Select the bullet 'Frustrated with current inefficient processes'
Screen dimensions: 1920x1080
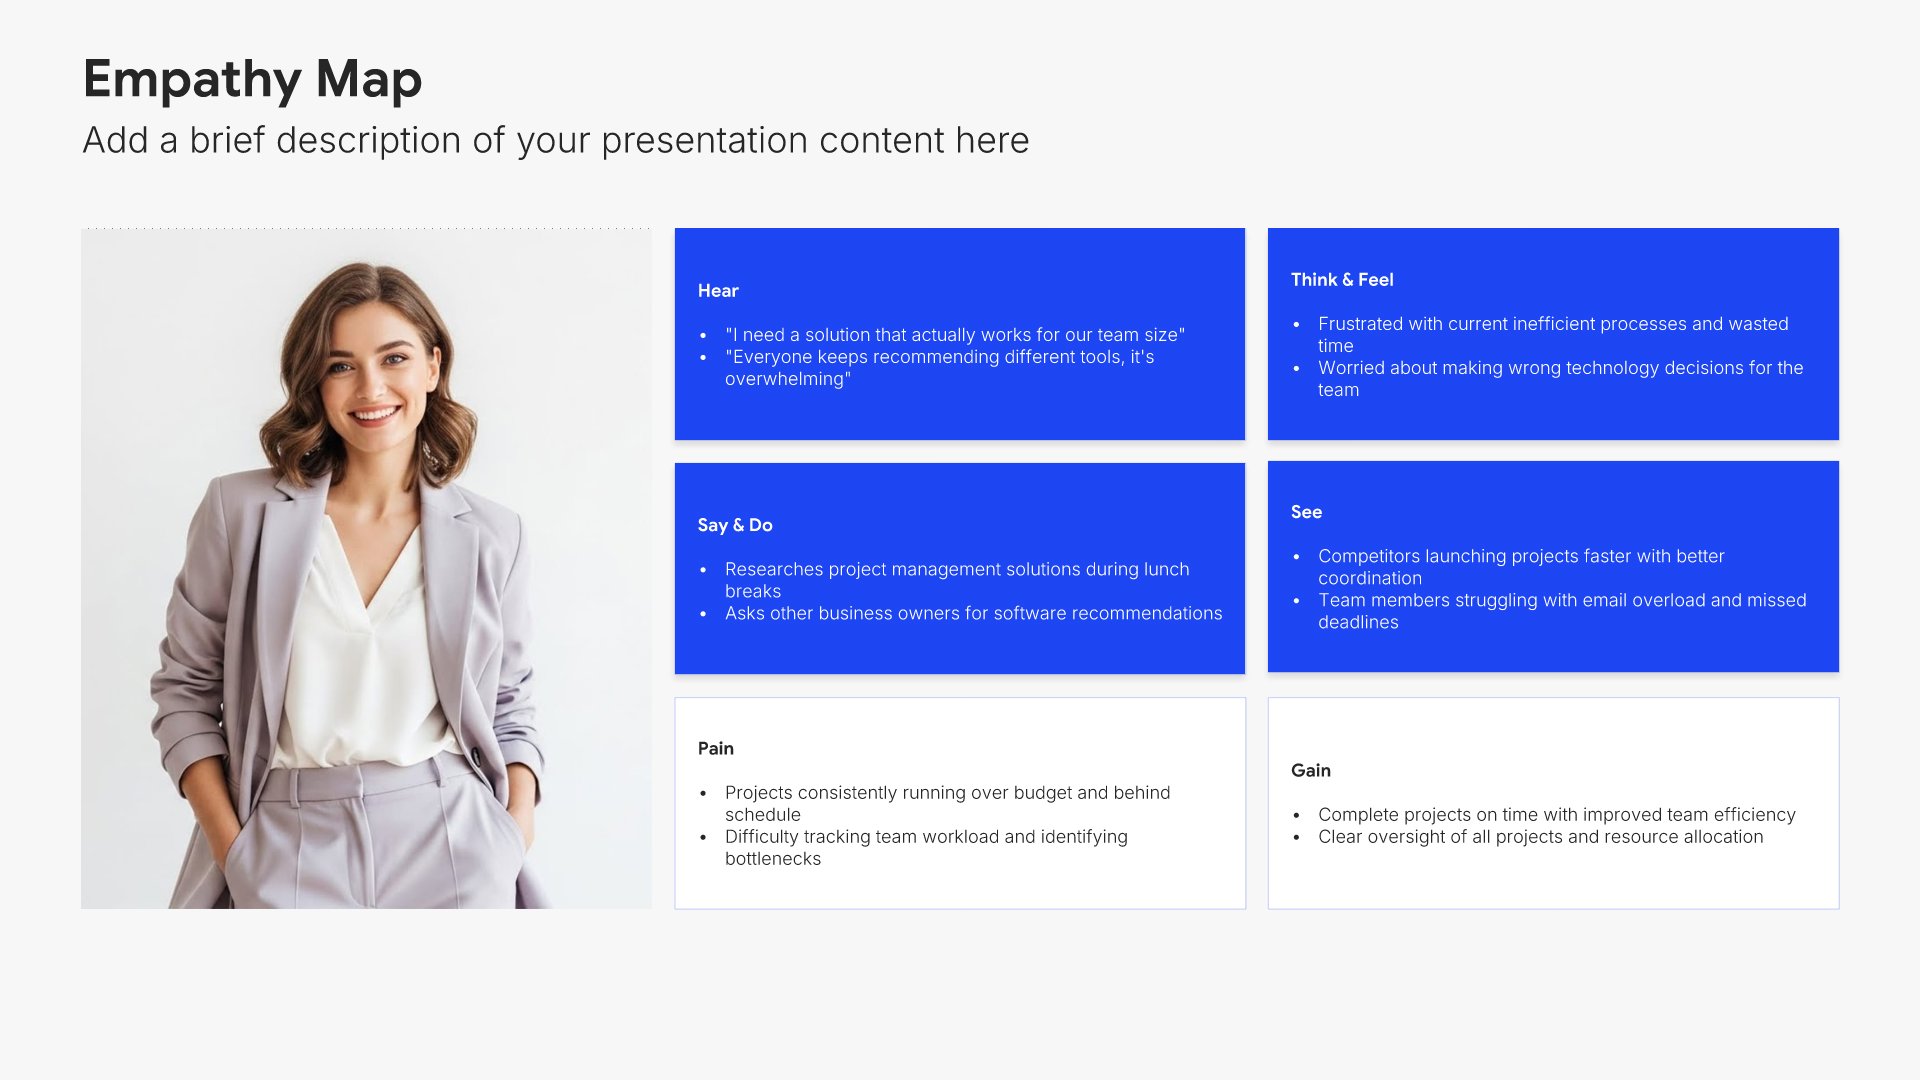[x=1553, y=335]
